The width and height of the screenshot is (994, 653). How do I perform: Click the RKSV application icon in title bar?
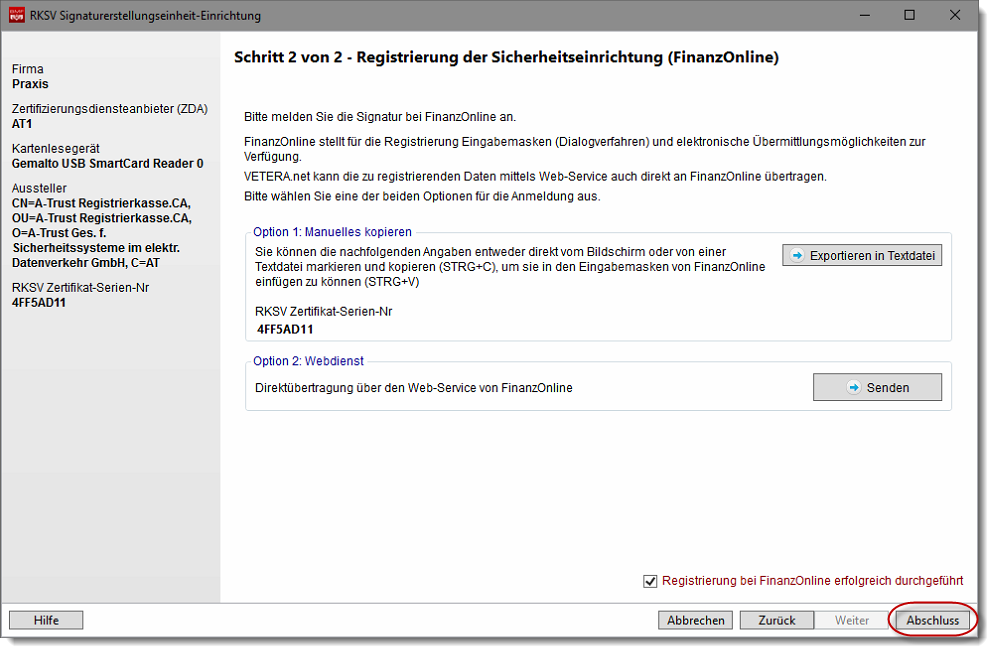[17, 15]
